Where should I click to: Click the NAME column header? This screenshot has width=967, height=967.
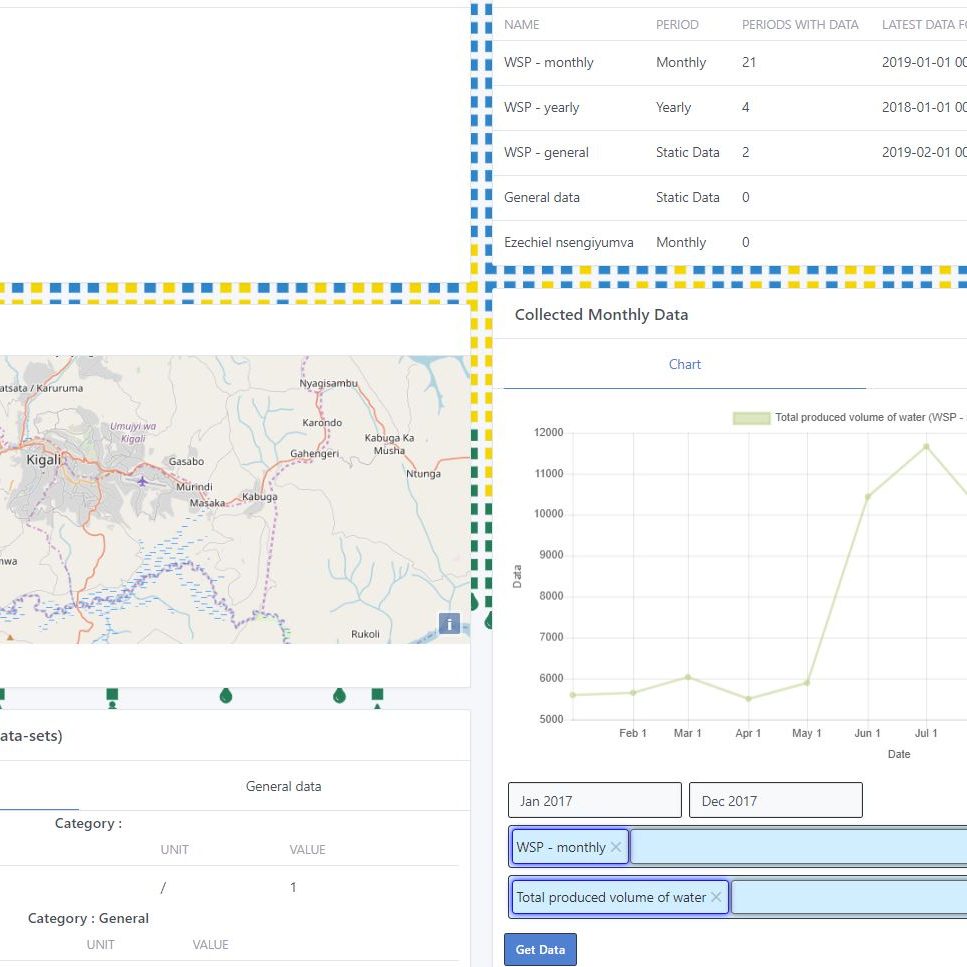[x=521, y=25]
